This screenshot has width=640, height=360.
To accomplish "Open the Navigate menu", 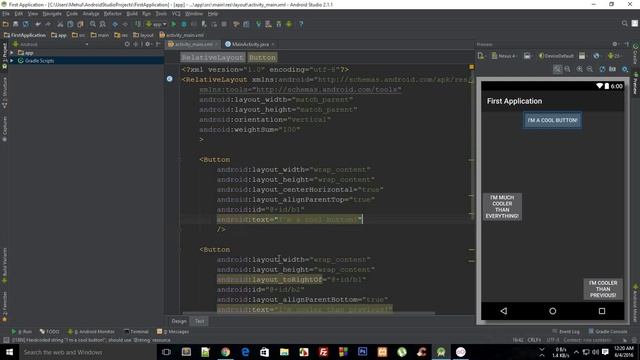I will 52,14.
